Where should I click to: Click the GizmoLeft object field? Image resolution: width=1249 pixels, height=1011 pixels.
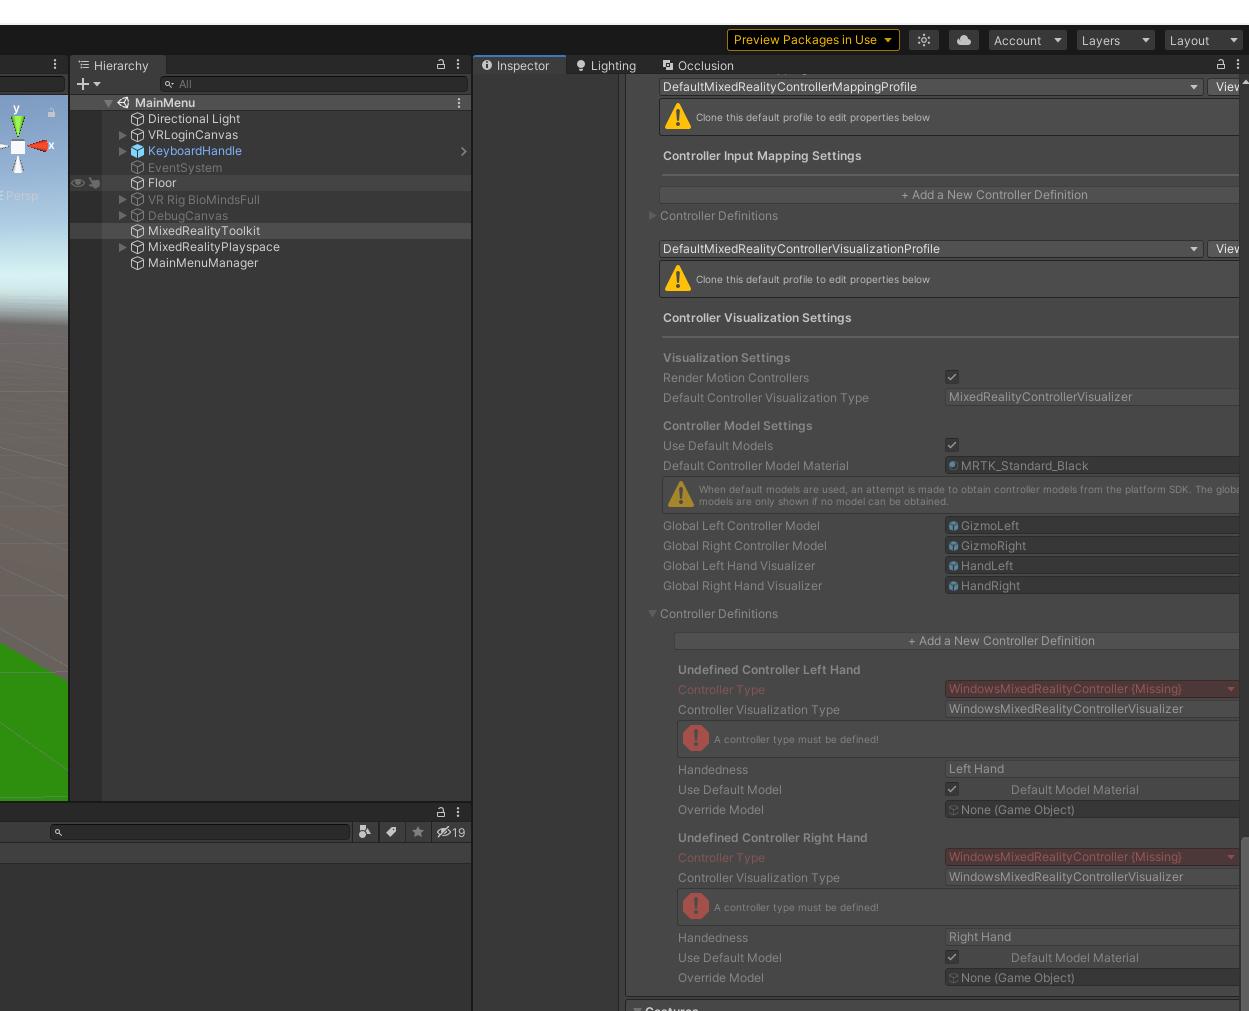pyautogui.click(x=1092, y=525)
